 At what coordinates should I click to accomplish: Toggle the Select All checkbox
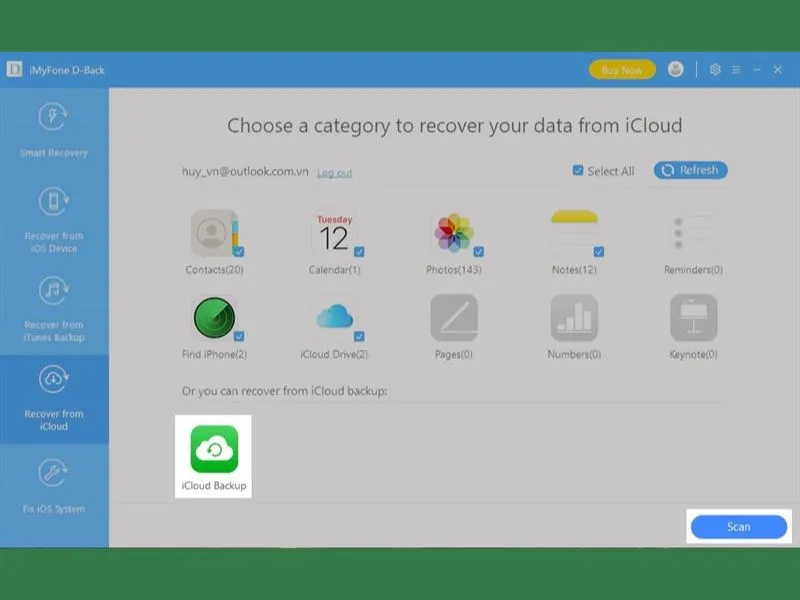(578, 170)
